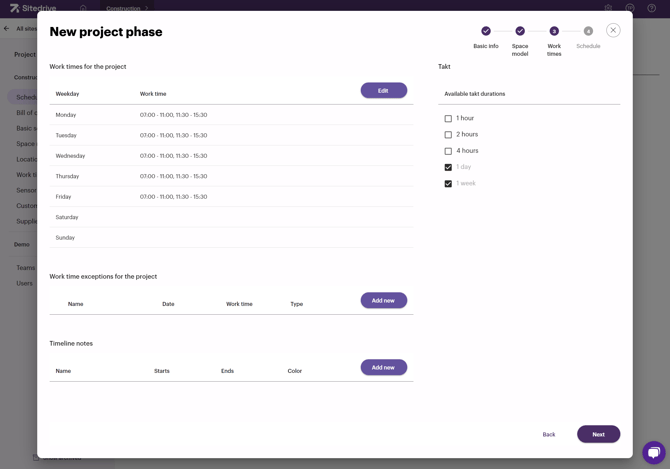The height and width of the screenshot is (469, 670).
Task: Toggle the 1 week takt checkbox
Action: click(x=448, y=184)
